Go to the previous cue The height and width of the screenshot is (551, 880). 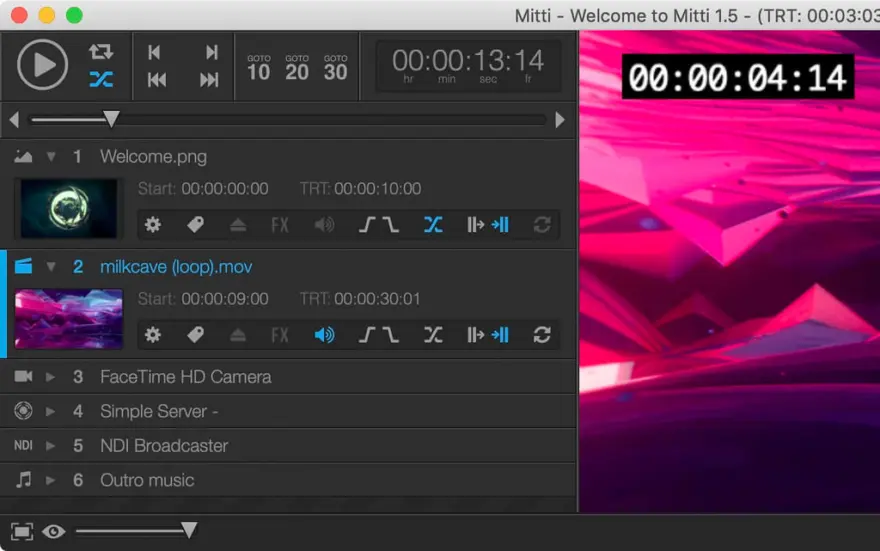[x=157, y=80]
